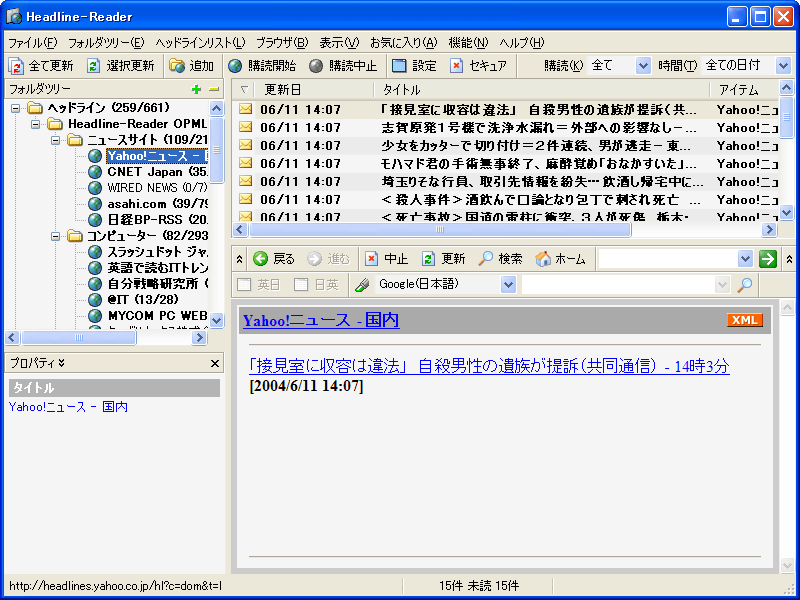Click the 全て更新 (update all) toolbar icon

(16, 66)
